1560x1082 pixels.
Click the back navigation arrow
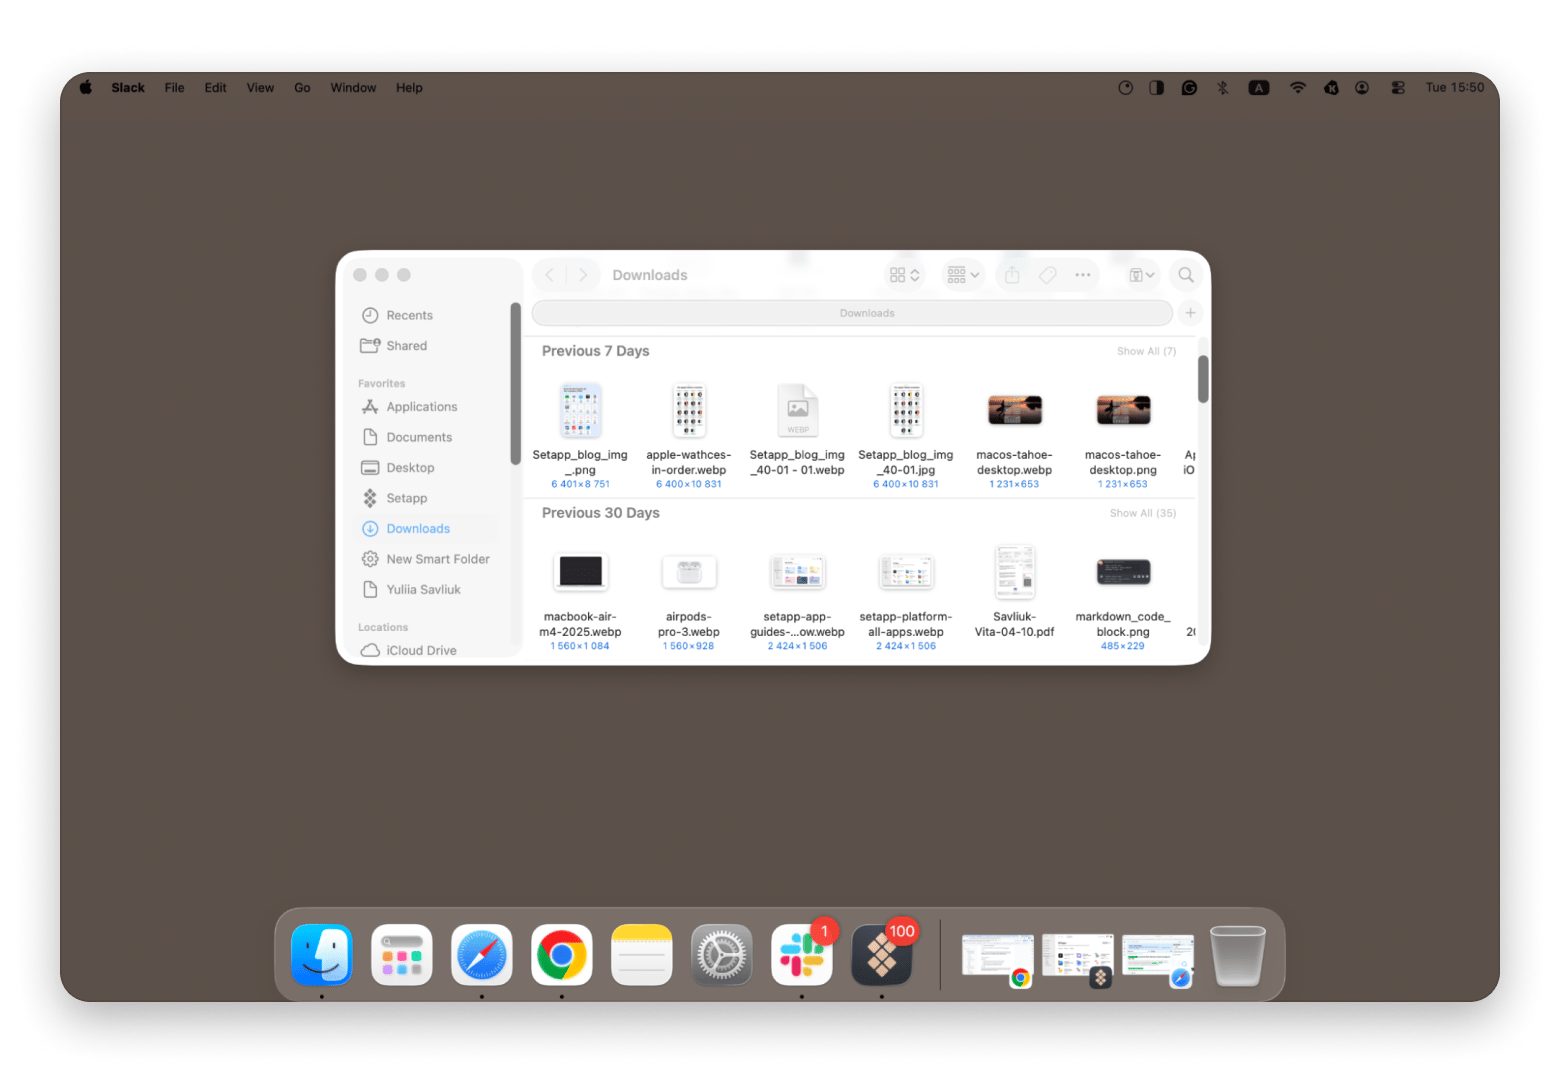pyautogui.click(x=550, y=275)
